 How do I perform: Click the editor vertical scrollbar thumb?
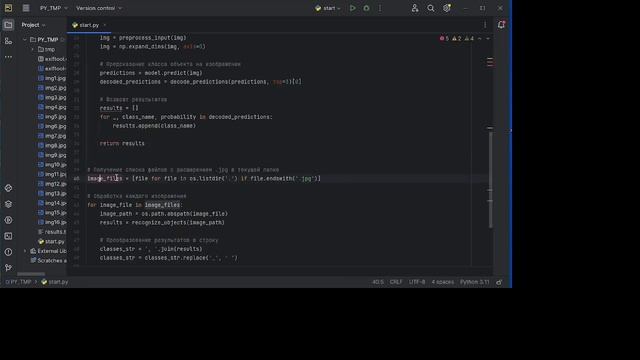pos(490,179)
